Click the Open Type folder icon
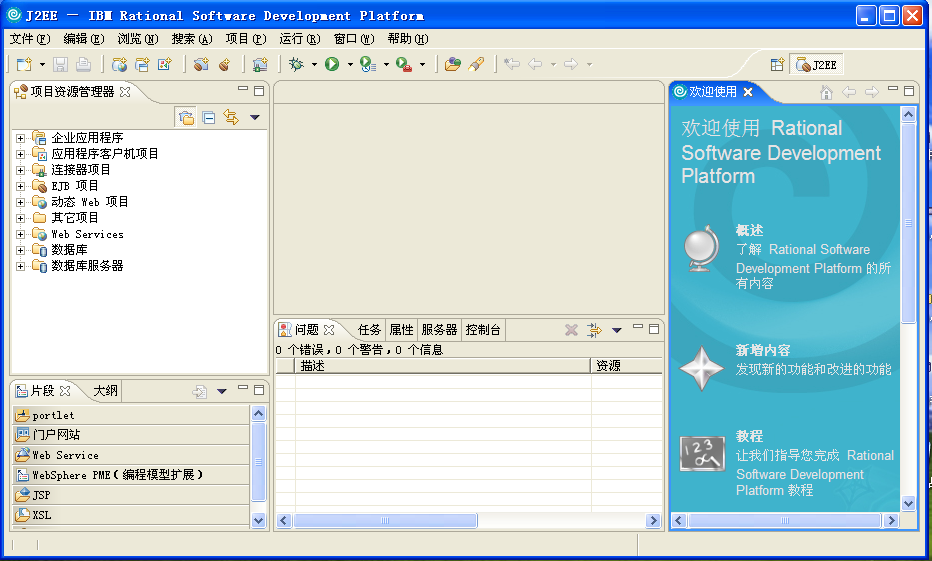Image resolution: width=932 pixels, height=561 pixels. [453, 64]
